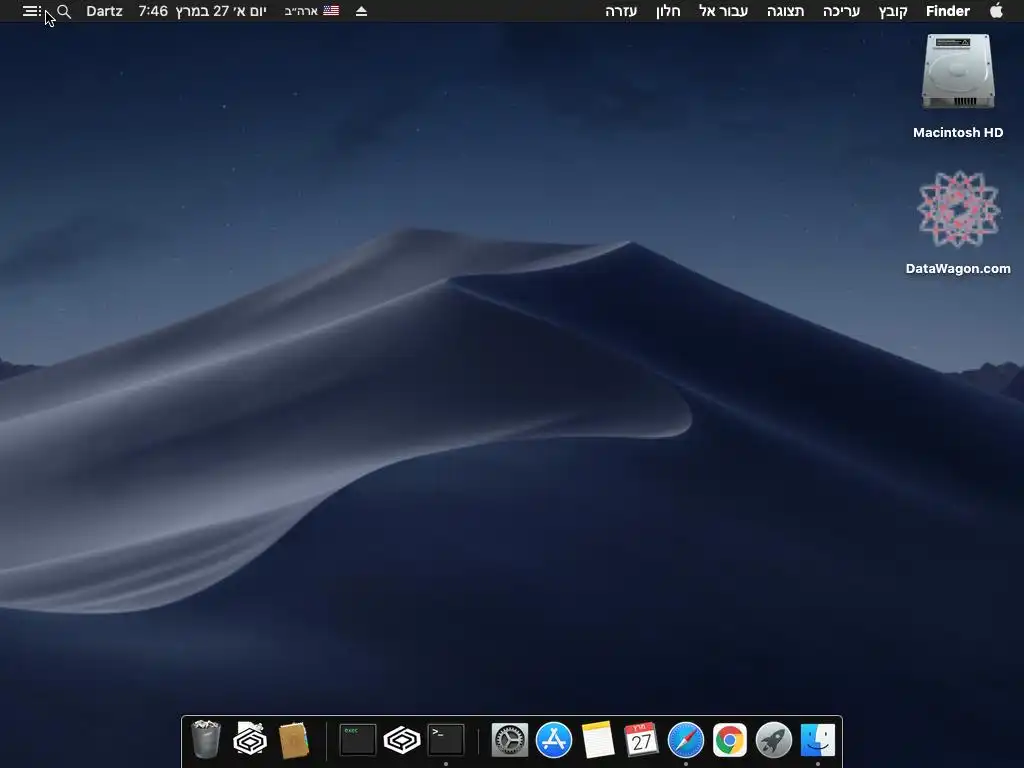The image size is (1024, 768).
Task: Click the Dartz user name
Action: point(104,11)
